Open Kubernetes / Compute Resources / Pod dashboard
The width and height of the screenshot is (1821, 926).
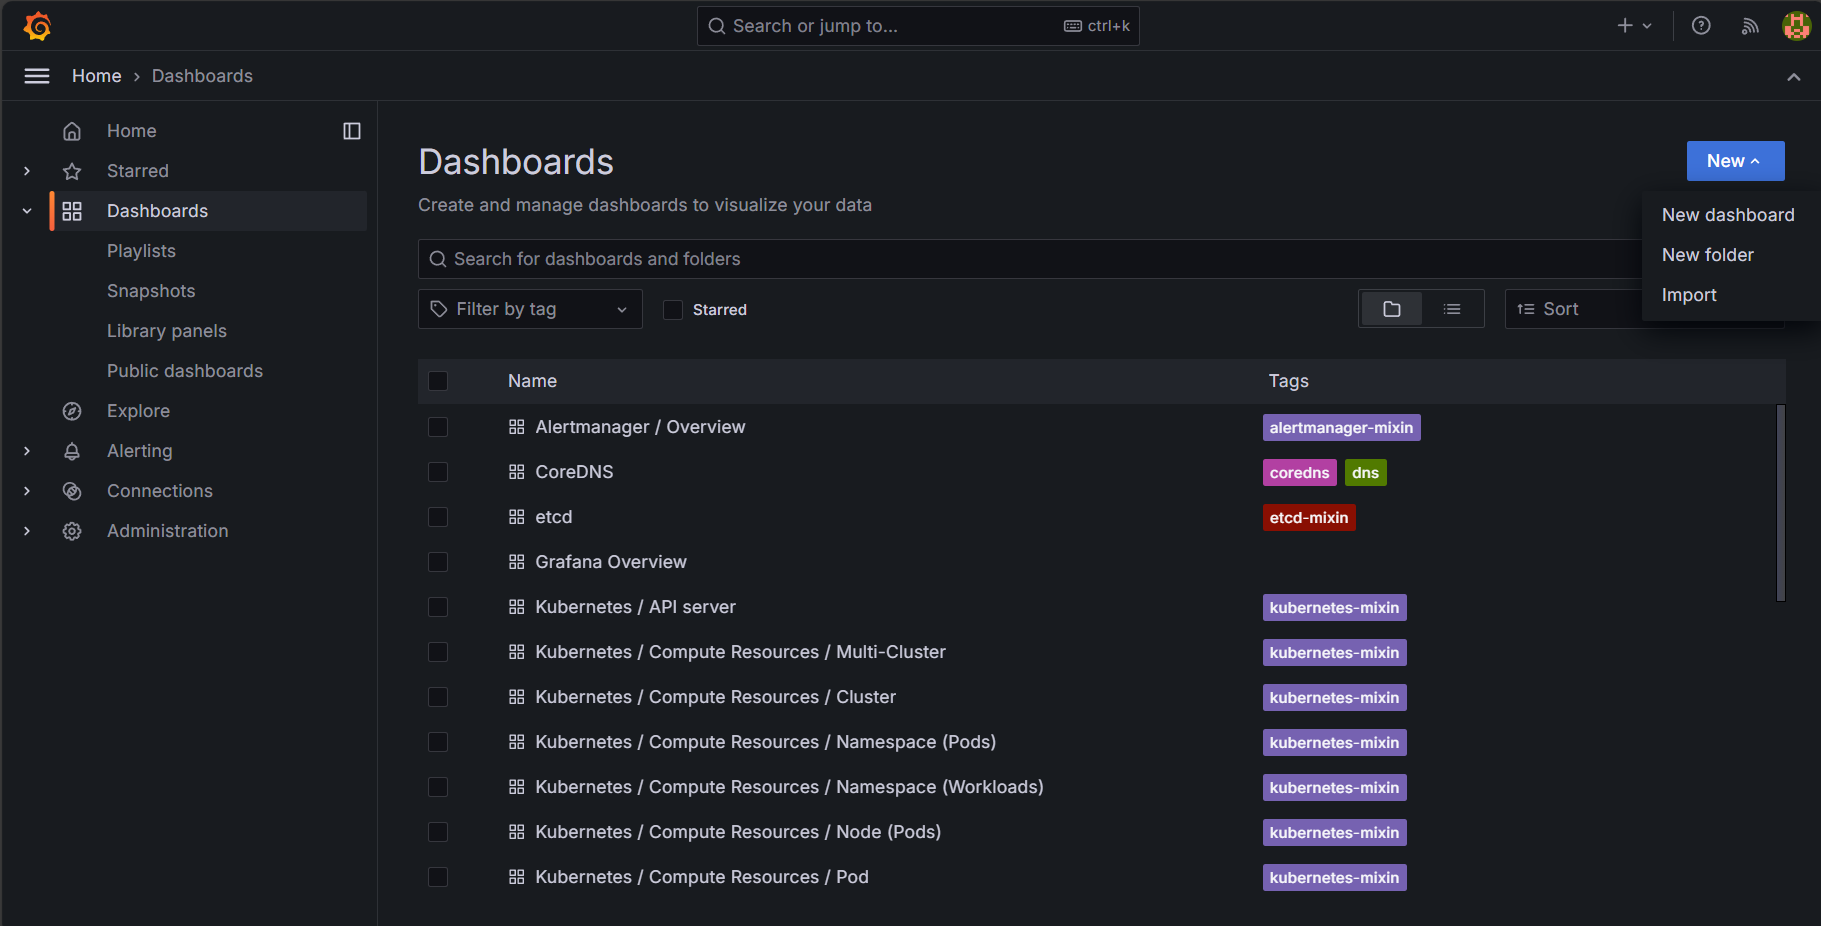point(702,877)
